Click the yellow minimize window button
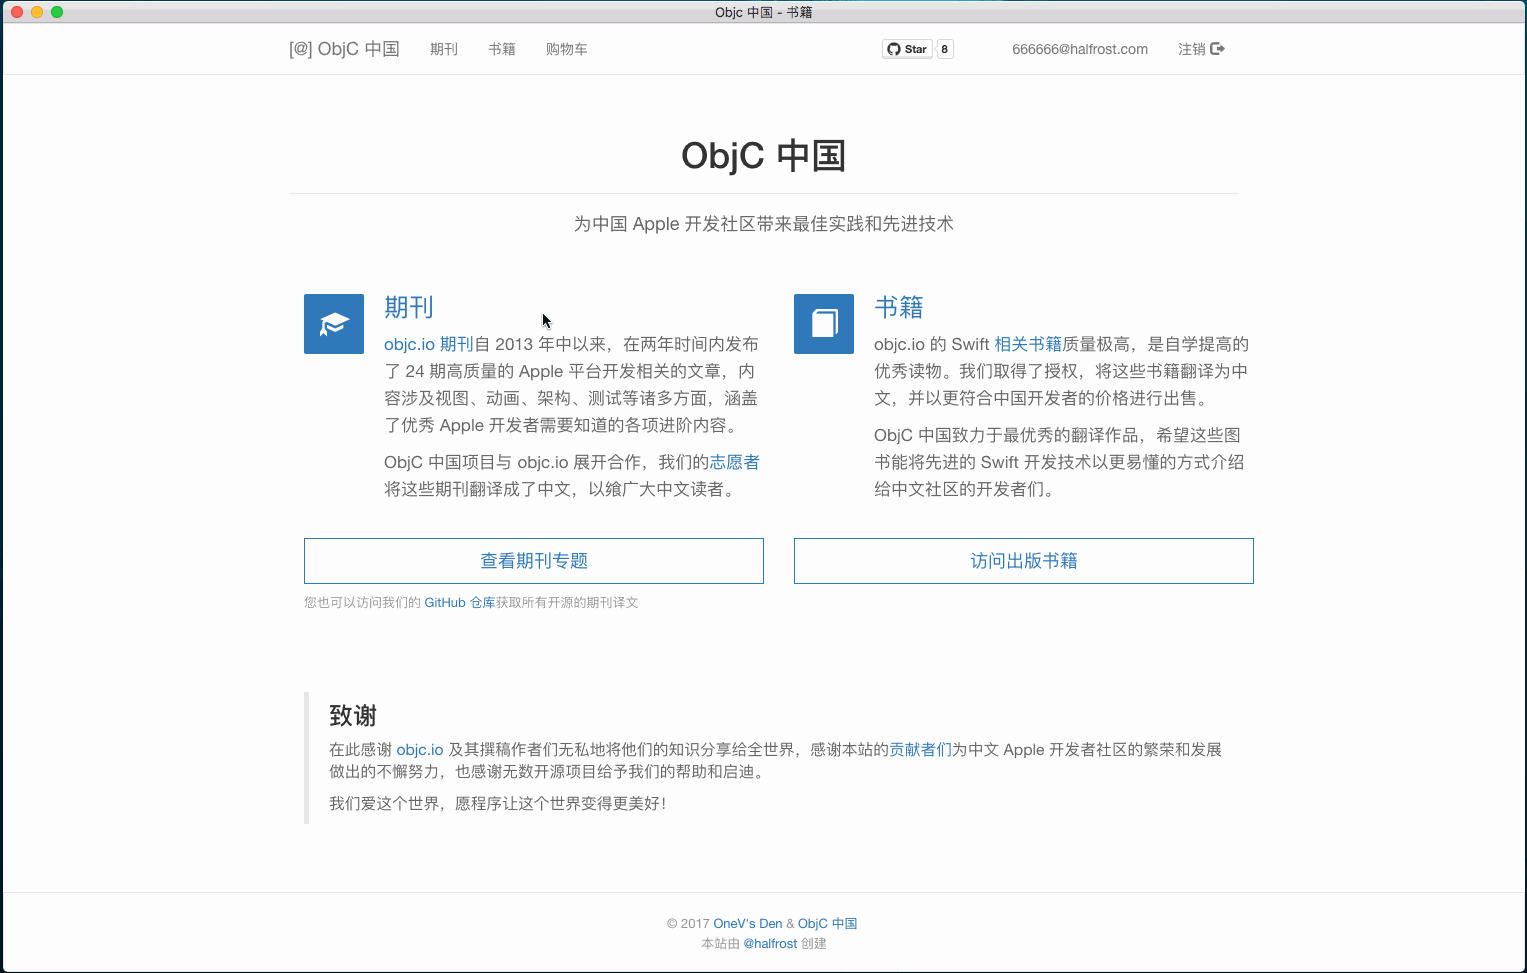Image resolution: width=1527 pixels, height=973 pixels. point(37,12)
